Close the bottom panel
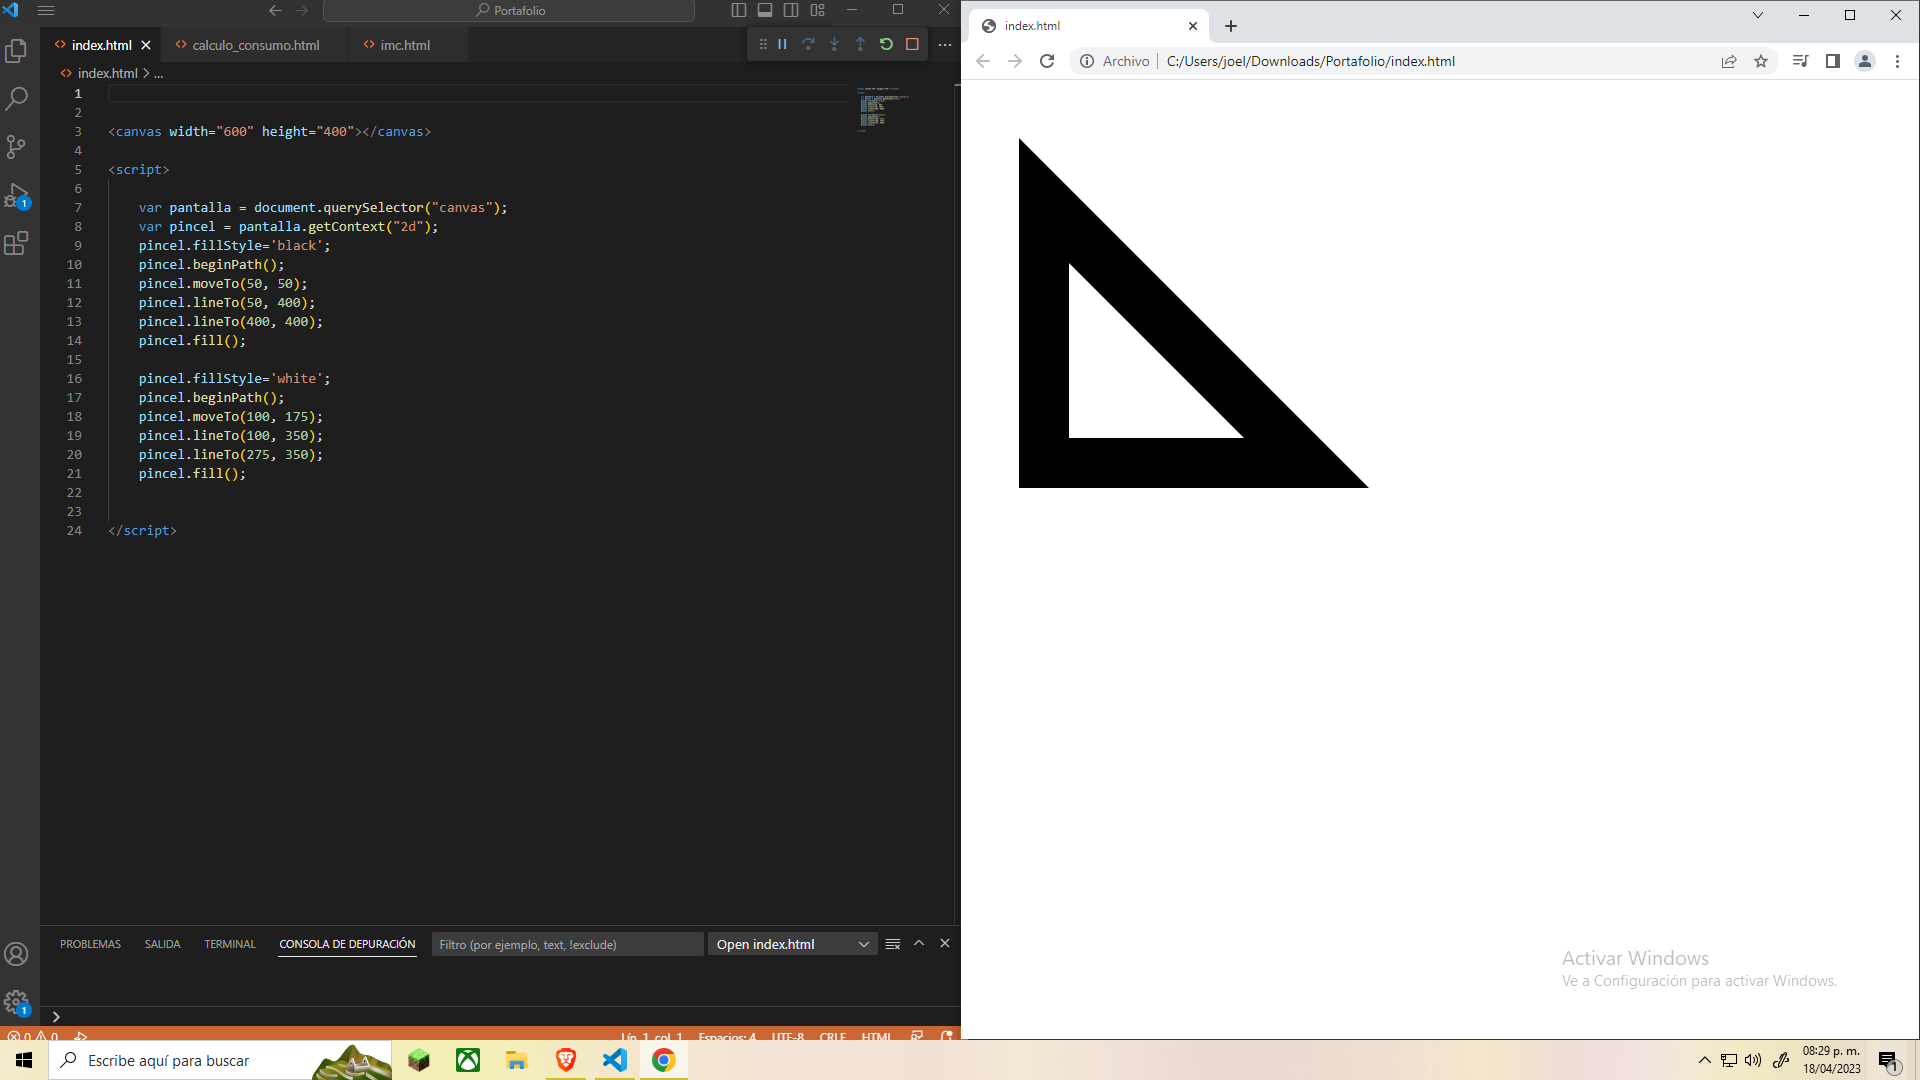The width and height of the screenshot is (1920, 1080). point(945,943)
